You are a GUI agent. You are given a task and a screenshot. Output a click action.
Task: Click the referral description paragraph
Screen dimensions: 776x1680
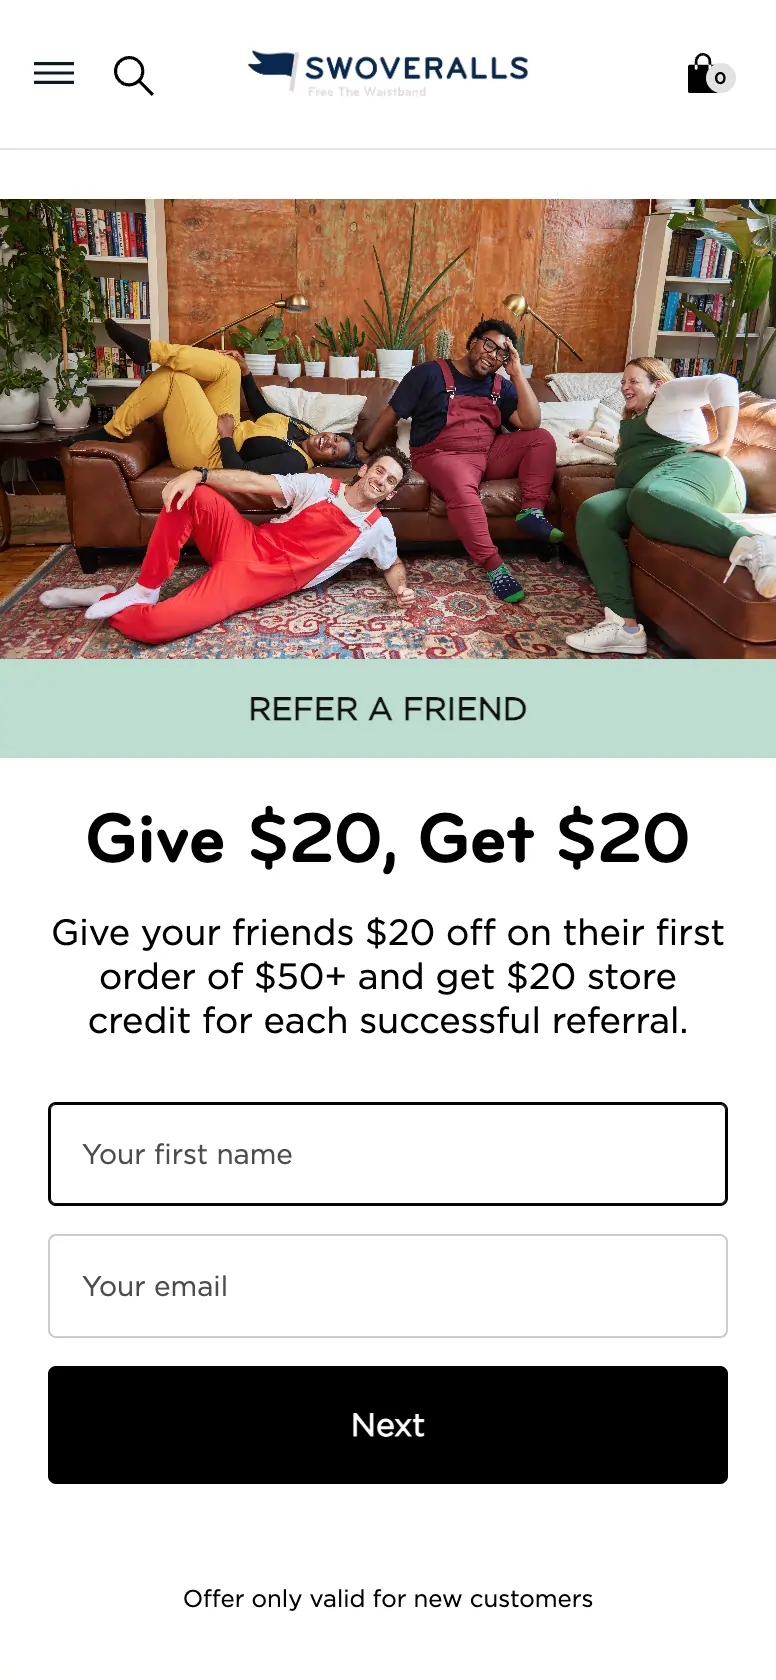point(388,977)
